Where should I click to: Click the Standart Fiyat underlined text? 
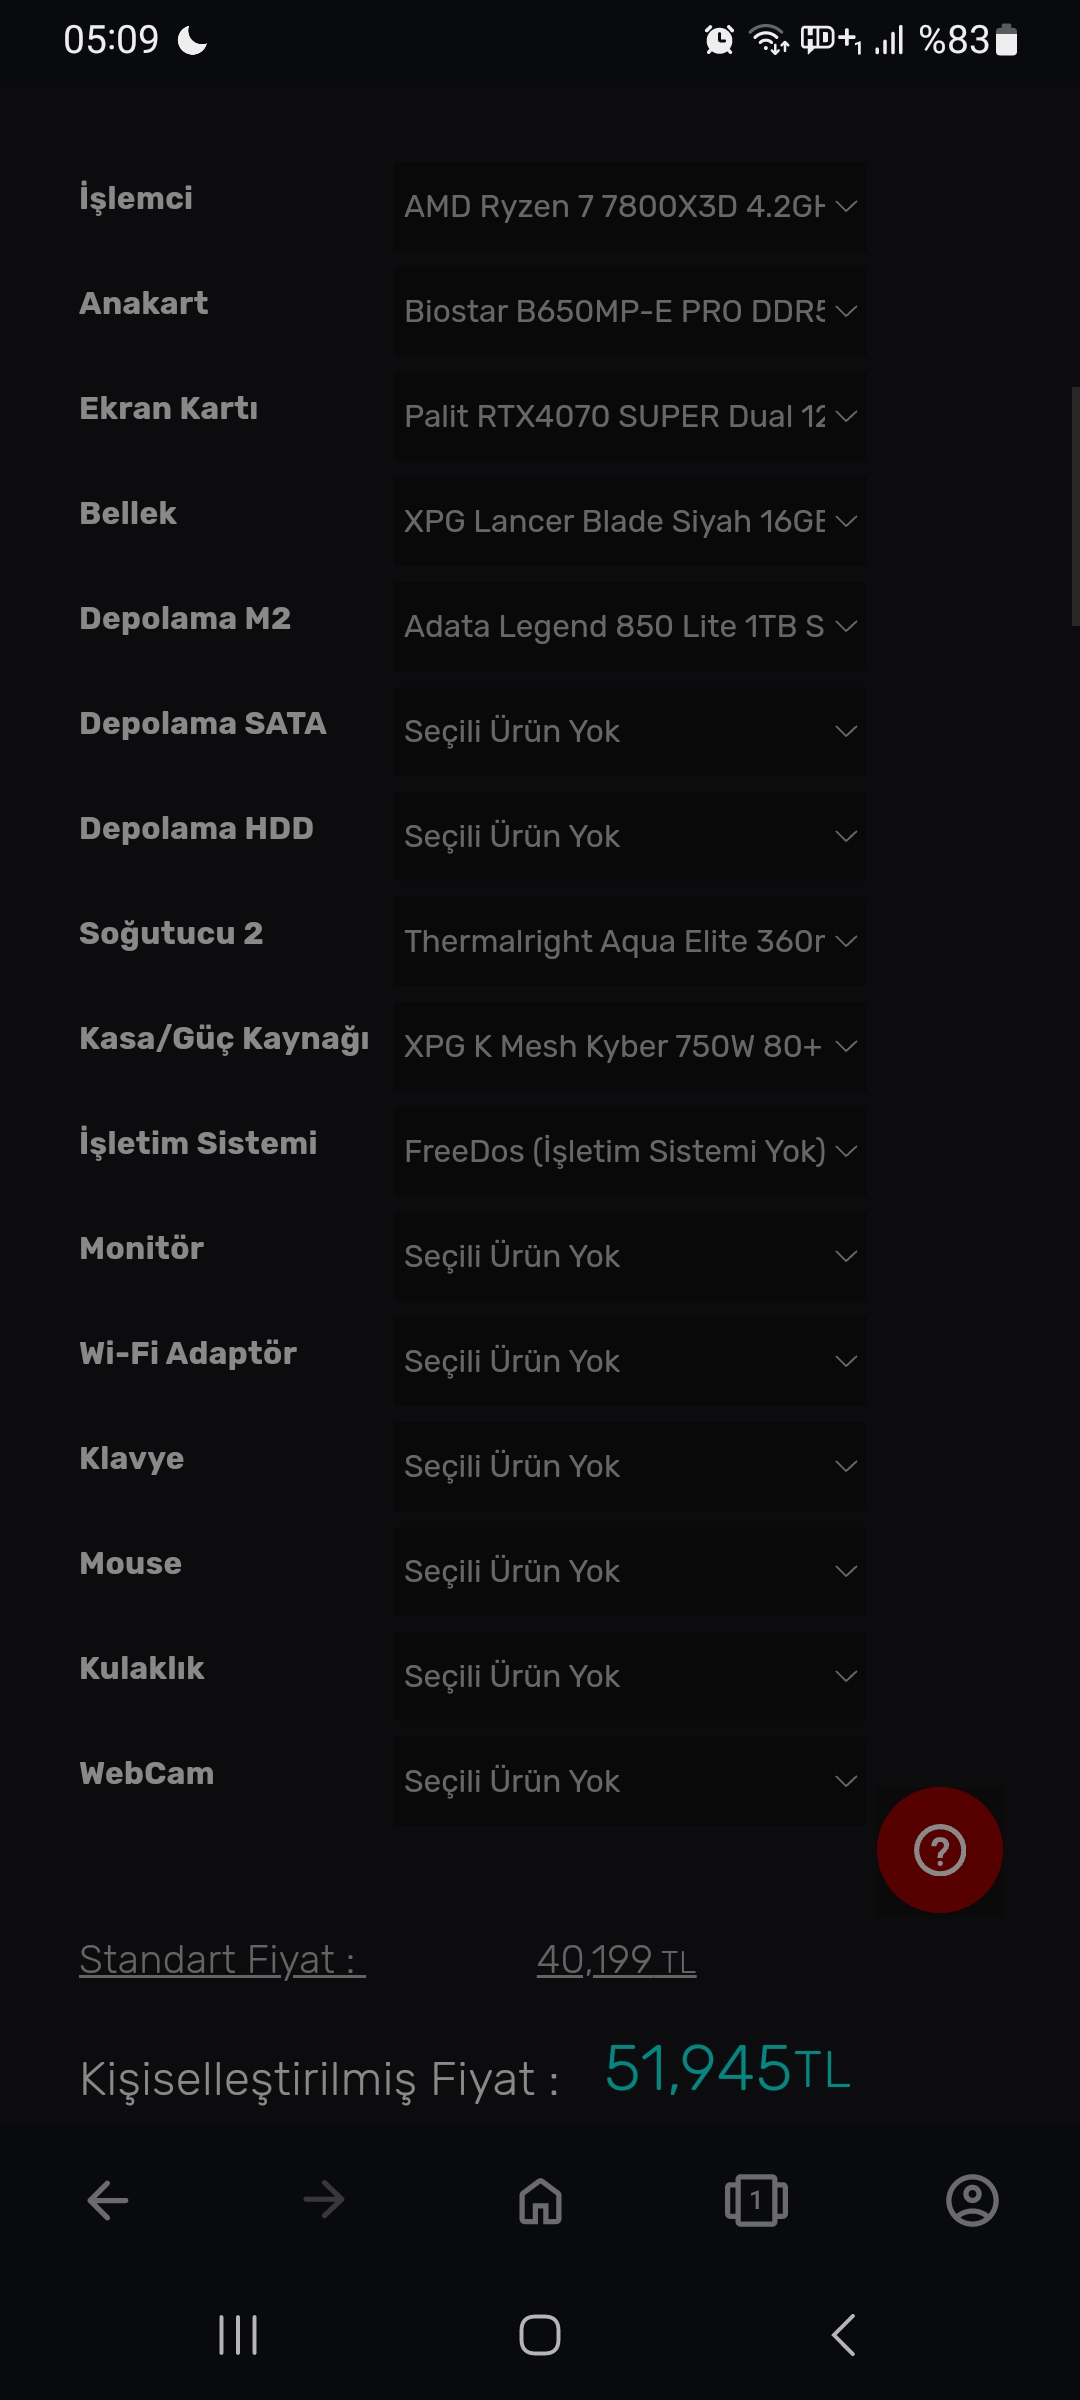point(222,1960)
